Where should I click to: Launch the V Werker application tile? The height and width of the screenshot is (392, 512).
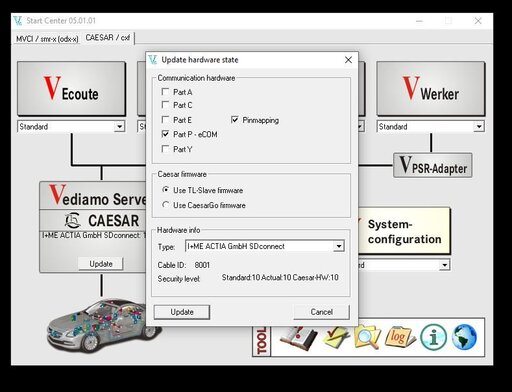431,89
